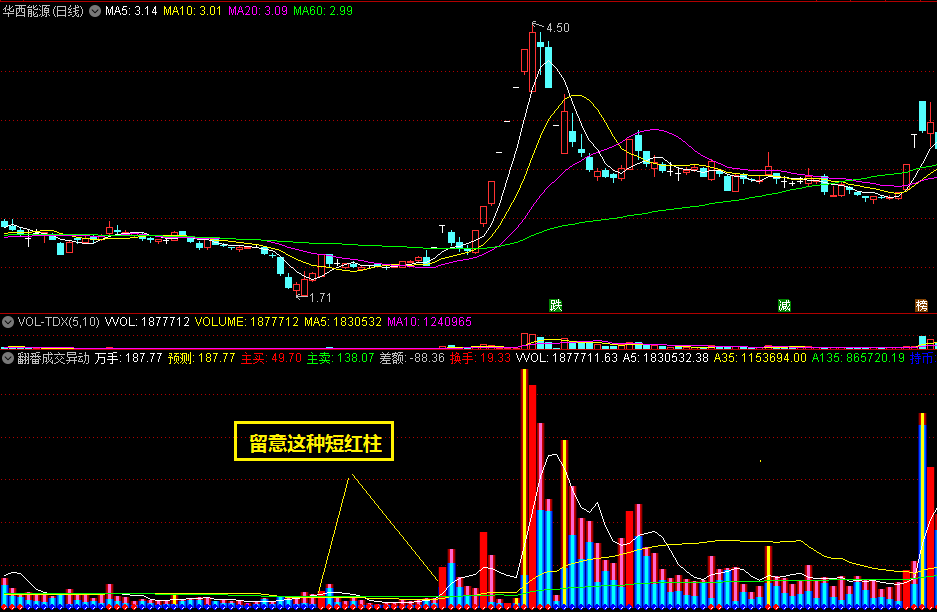Click the 减 event marker icon

point(784,305)
